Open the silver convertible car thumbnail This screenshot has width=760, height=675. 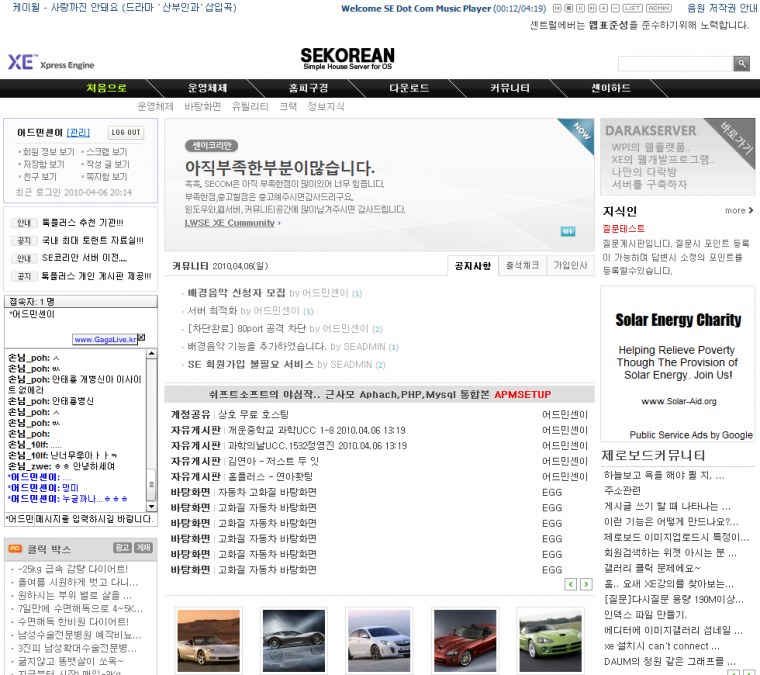click(x=208, y=641)
